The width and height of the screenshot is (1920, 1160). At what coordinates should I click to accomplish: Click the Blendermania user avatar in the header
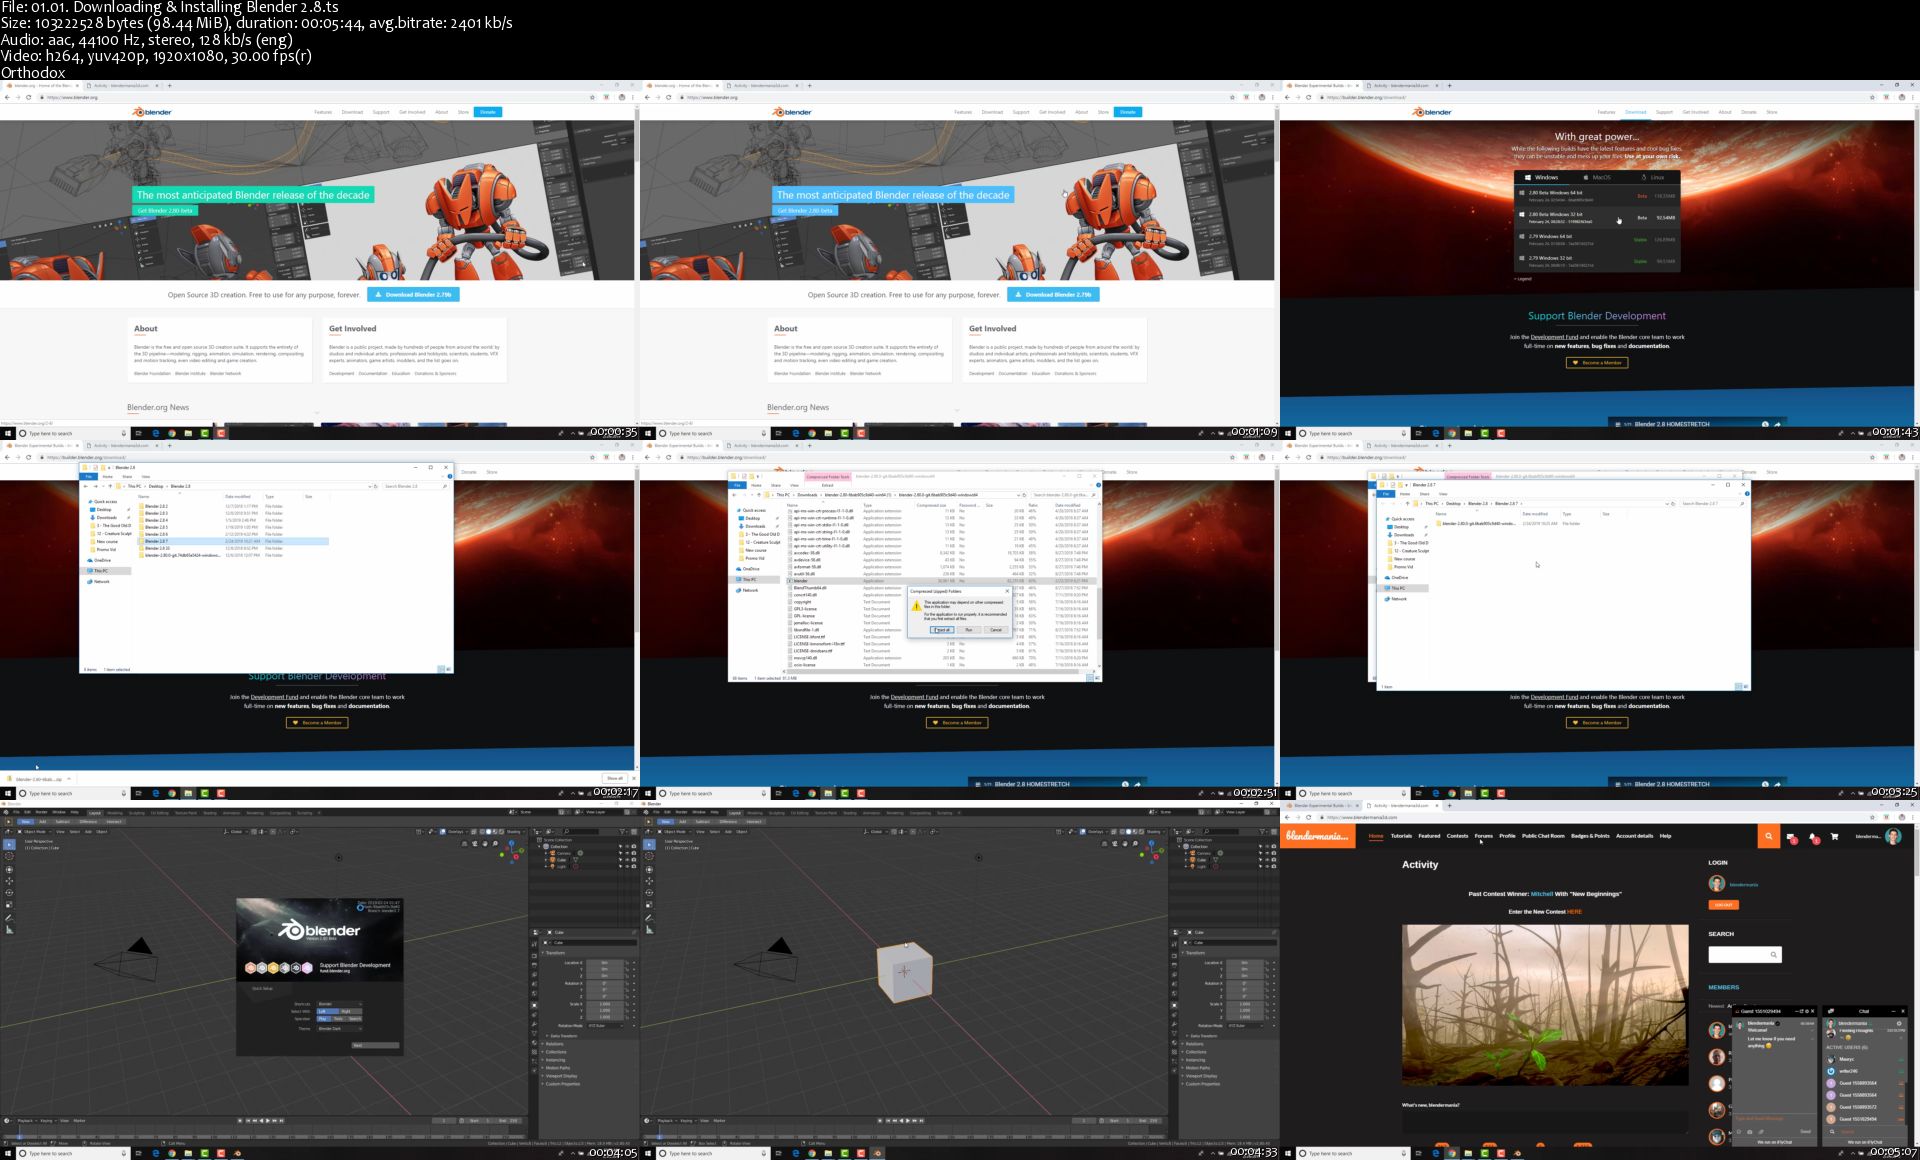1893,836
